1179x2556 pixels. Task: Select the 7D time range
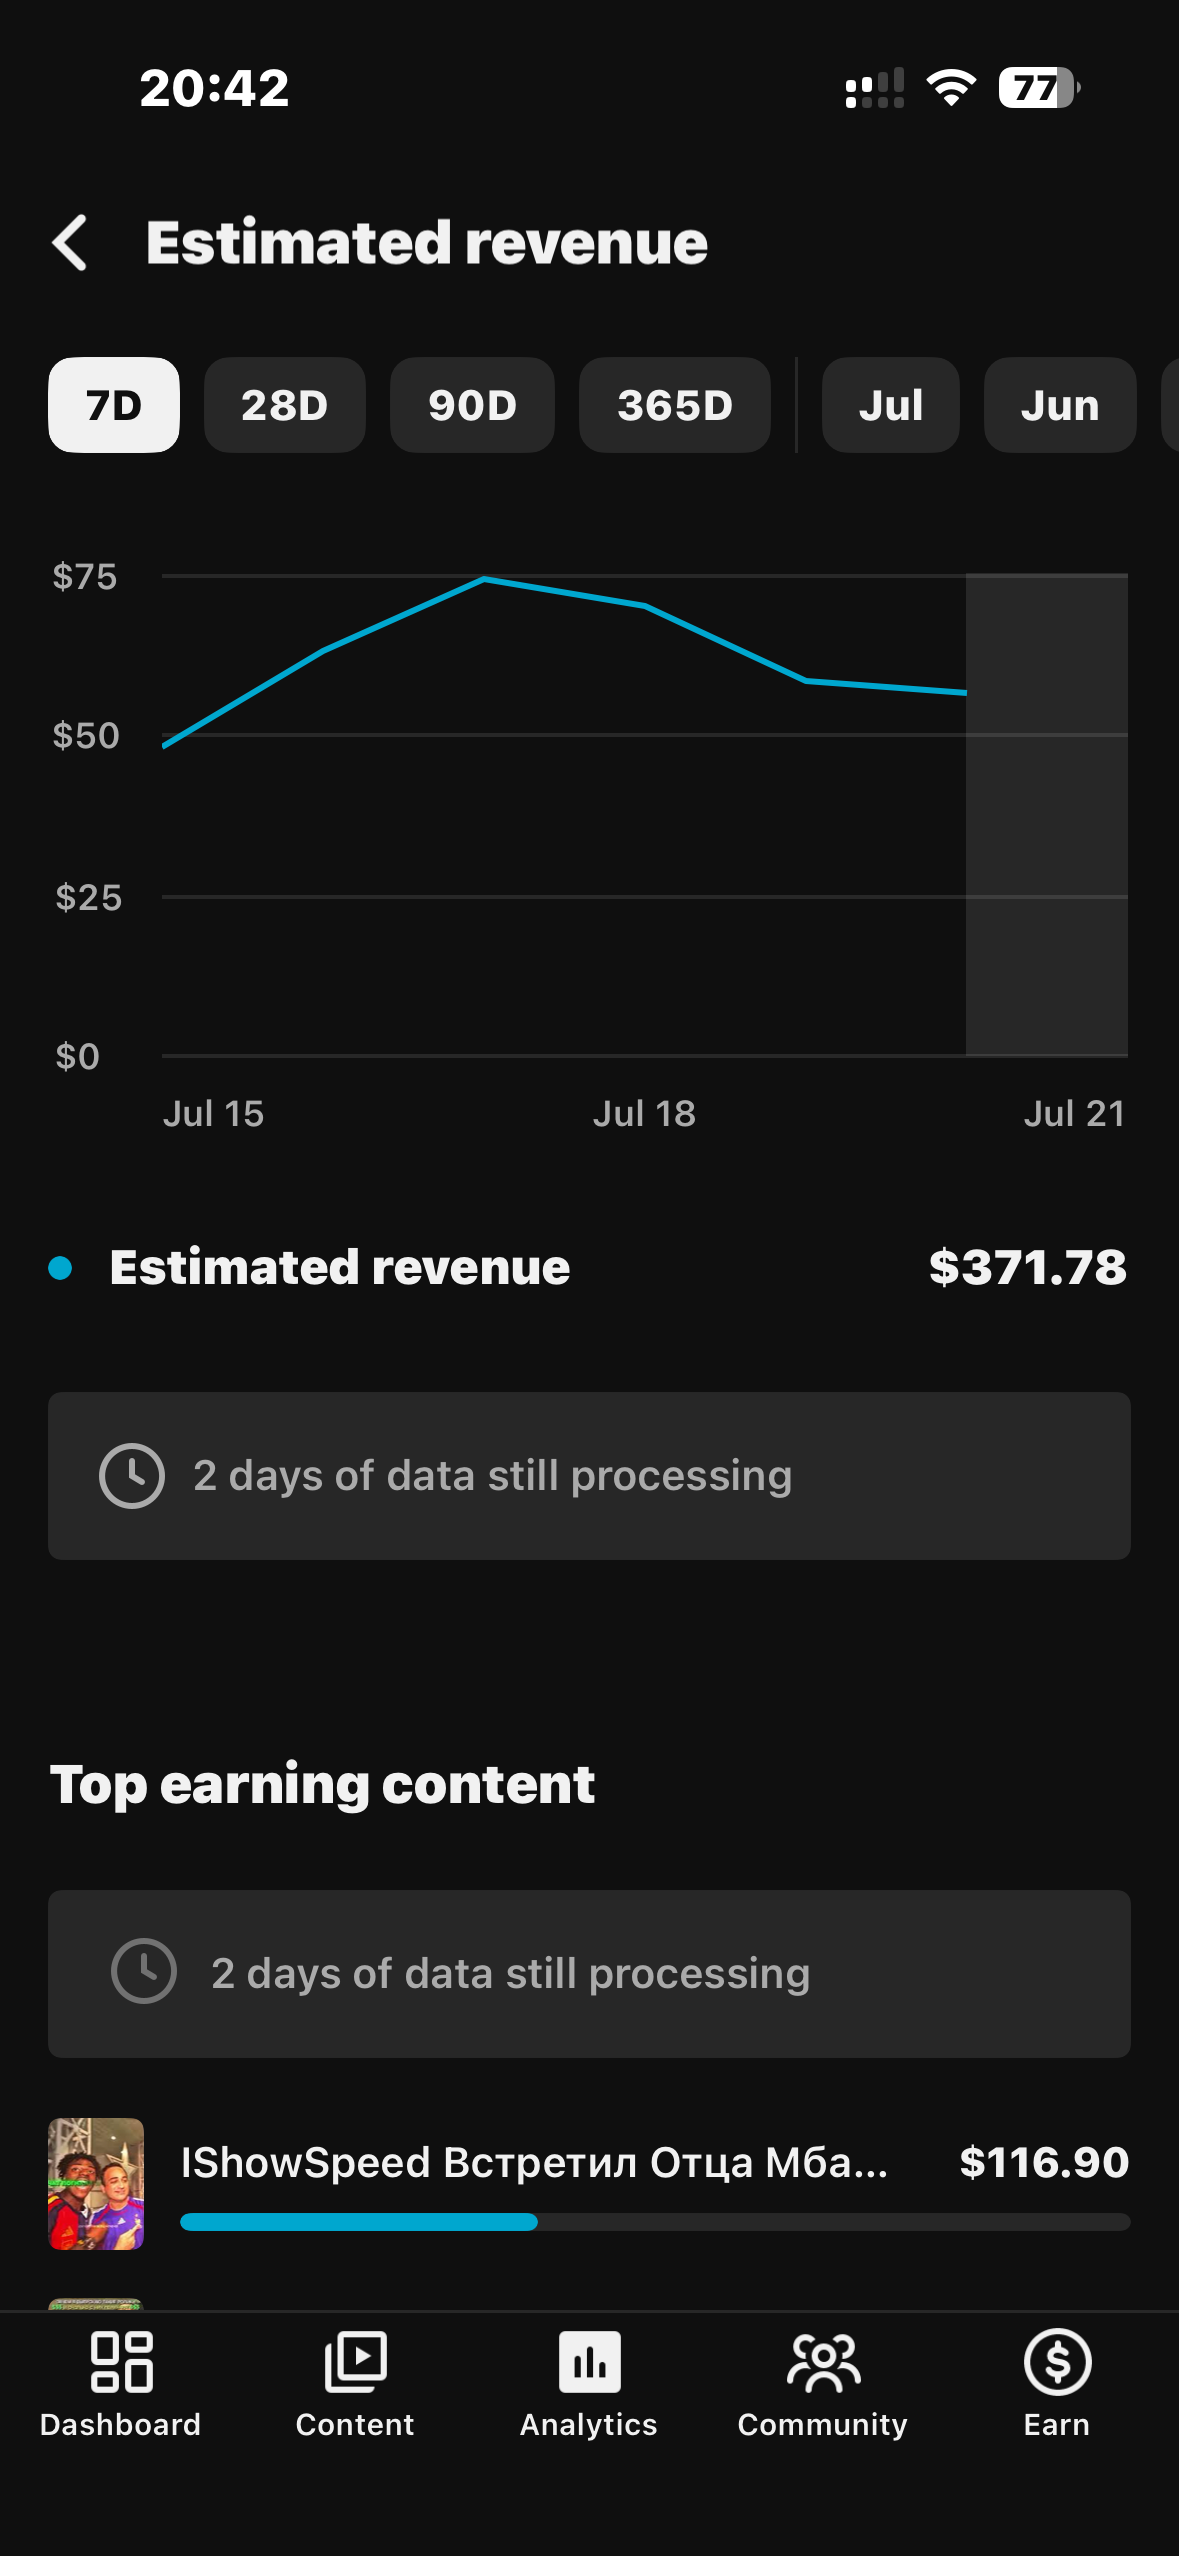pos(114,405)
